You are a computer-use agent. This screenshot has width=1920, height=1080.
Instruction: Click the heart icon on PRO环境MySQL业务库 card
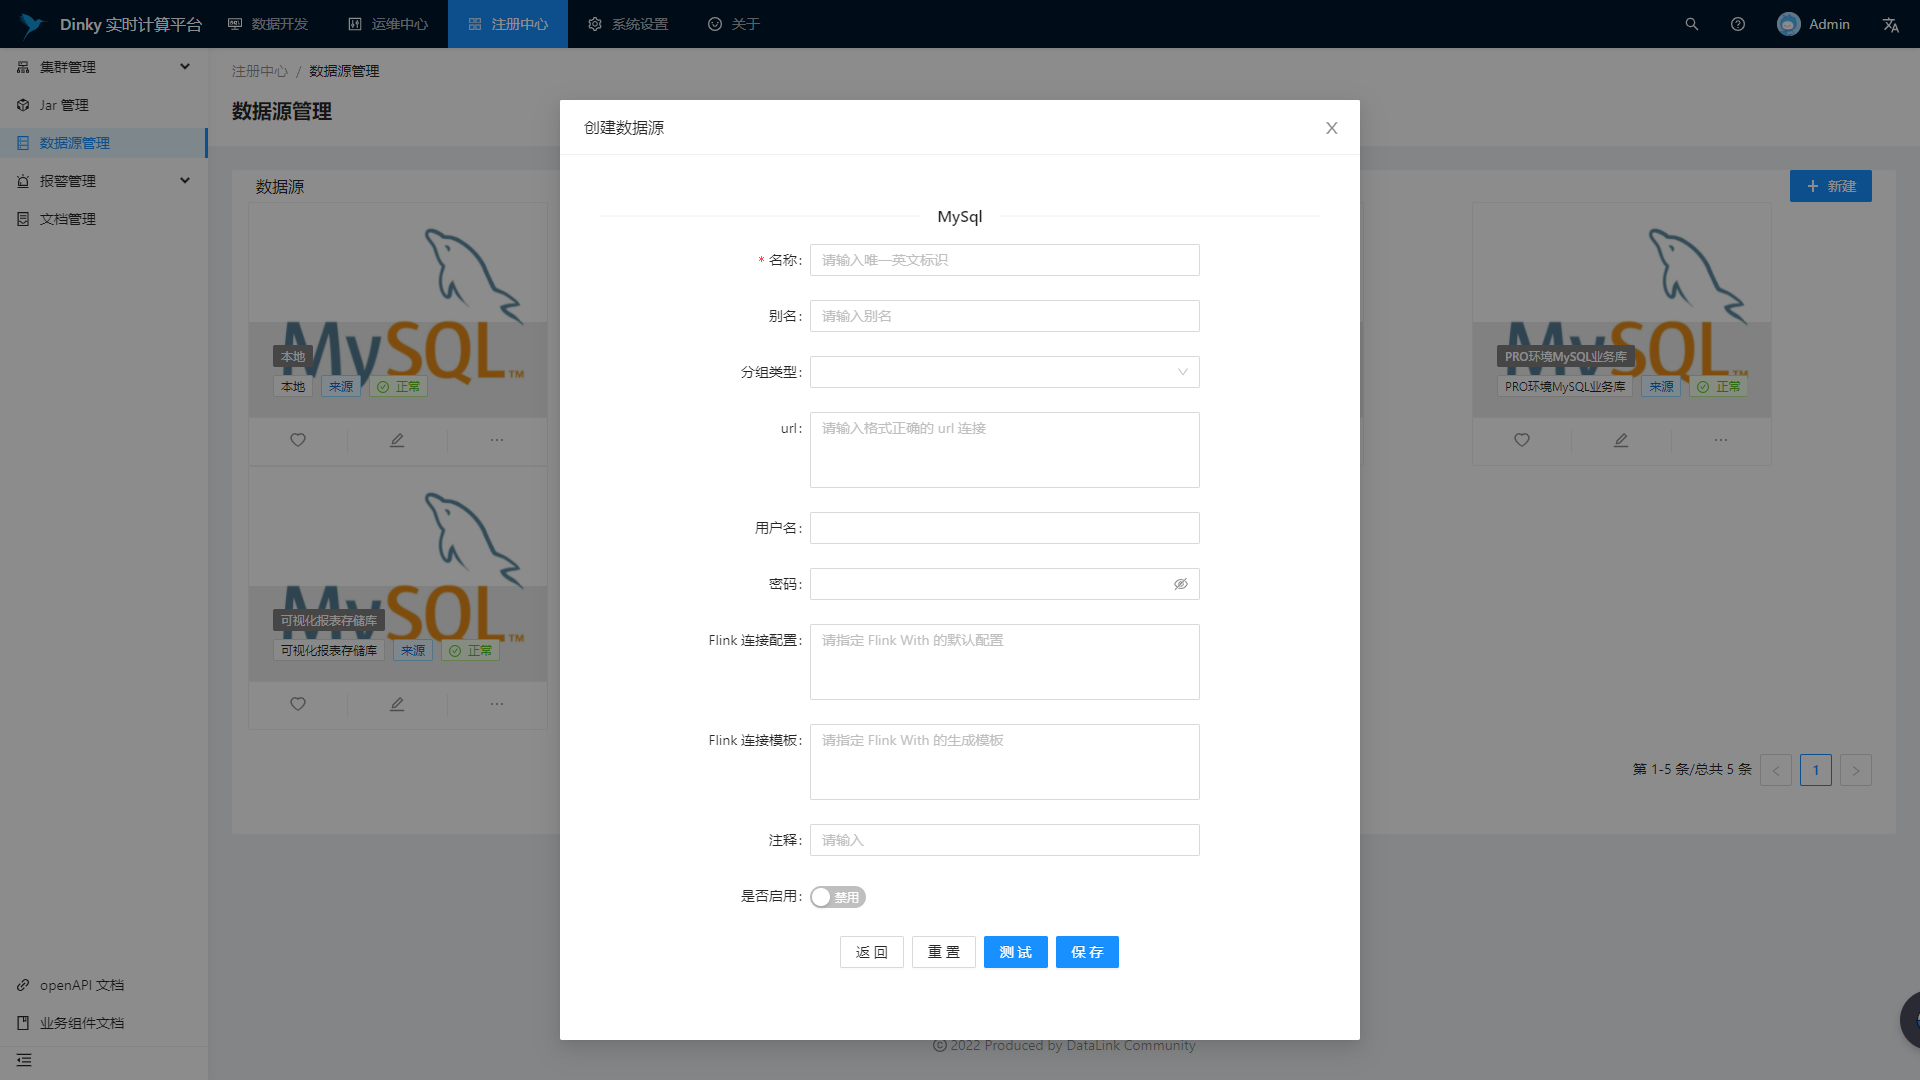(x=1522, y=440)
